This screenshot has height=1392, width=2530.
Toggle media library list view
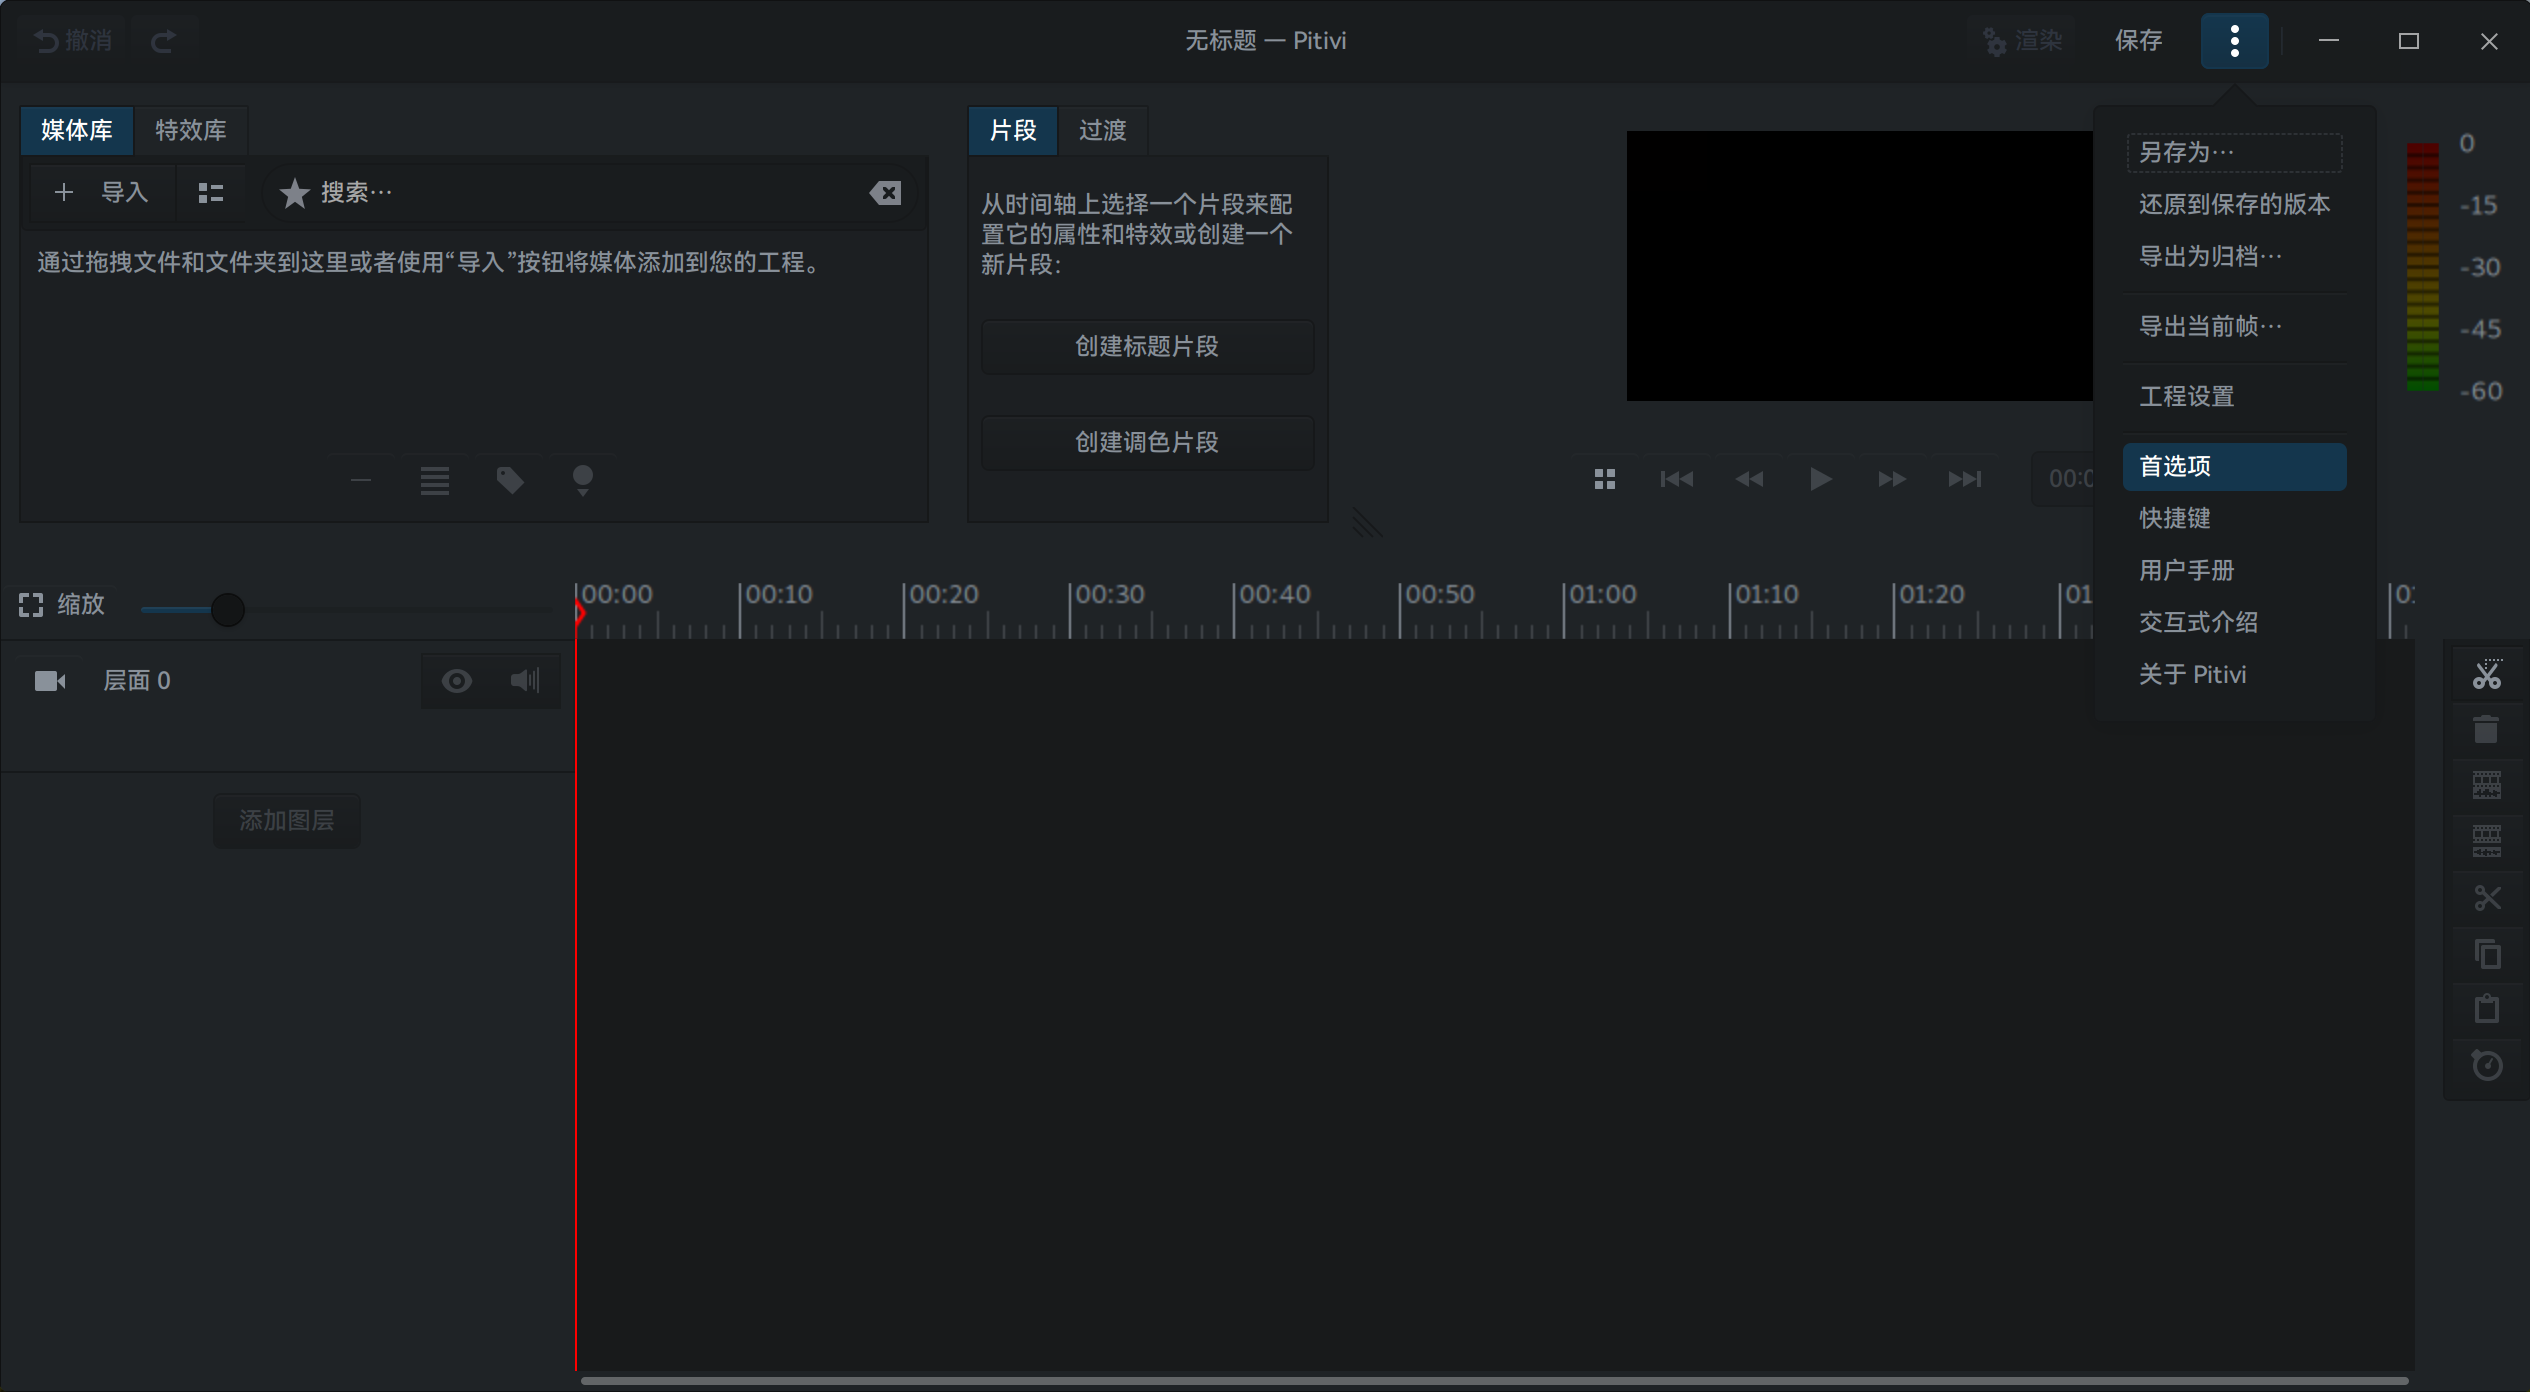coord(210,193)
